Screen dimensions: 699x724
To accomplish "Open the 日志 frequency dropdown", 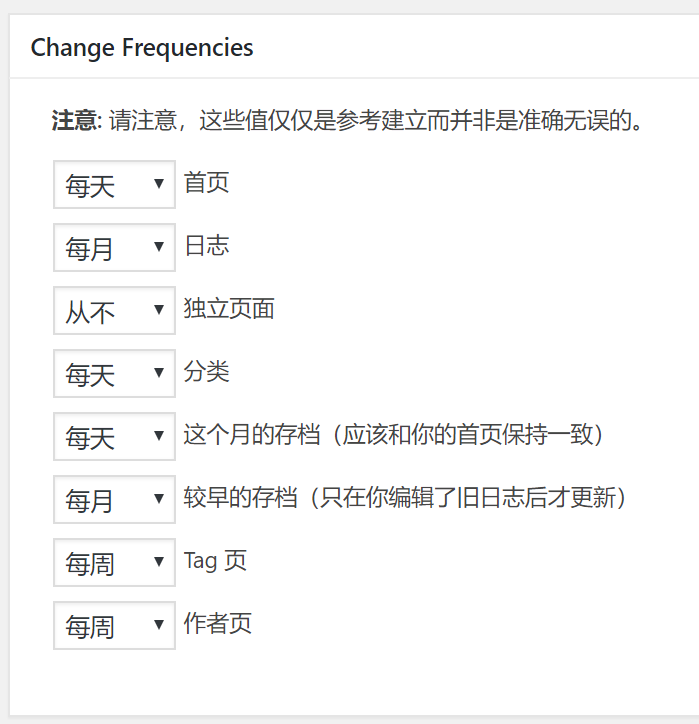I will pos(114,248).
